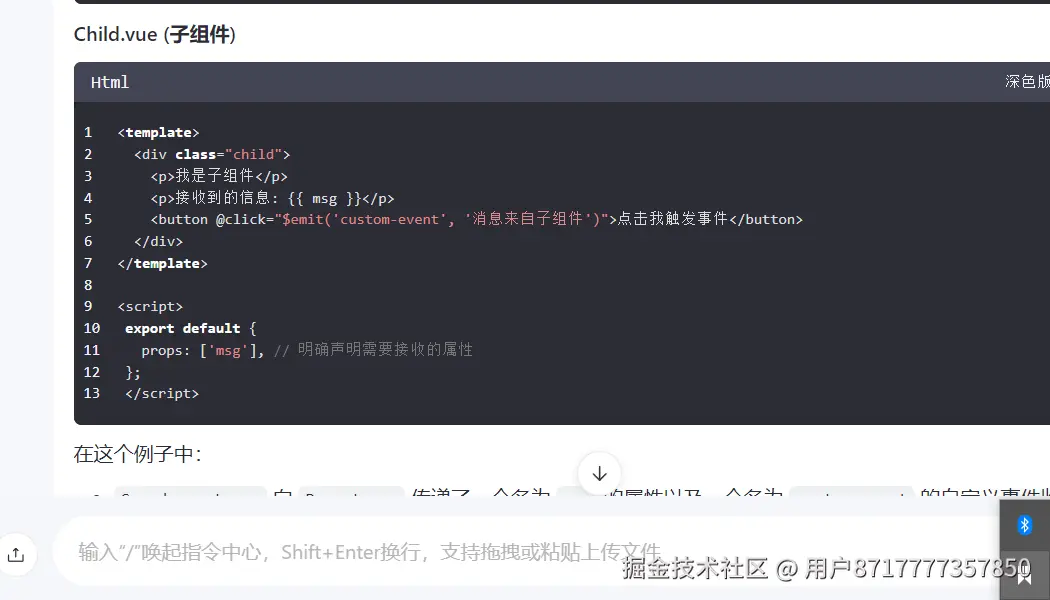Click the line containing {{ msg }}

(x=273, y=198)
